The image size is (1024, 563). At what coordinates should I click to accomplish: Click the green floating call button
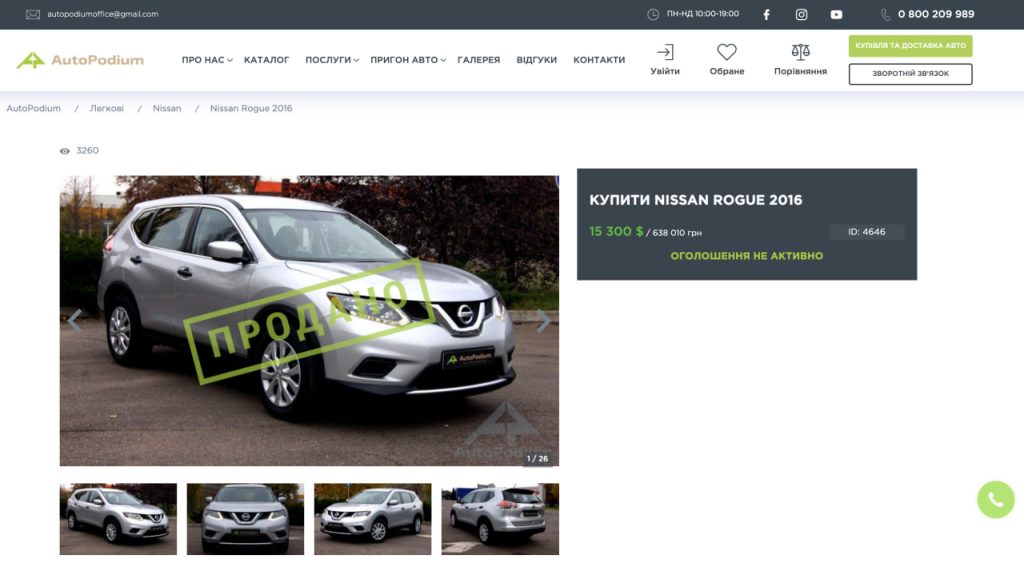coord(995,500)
